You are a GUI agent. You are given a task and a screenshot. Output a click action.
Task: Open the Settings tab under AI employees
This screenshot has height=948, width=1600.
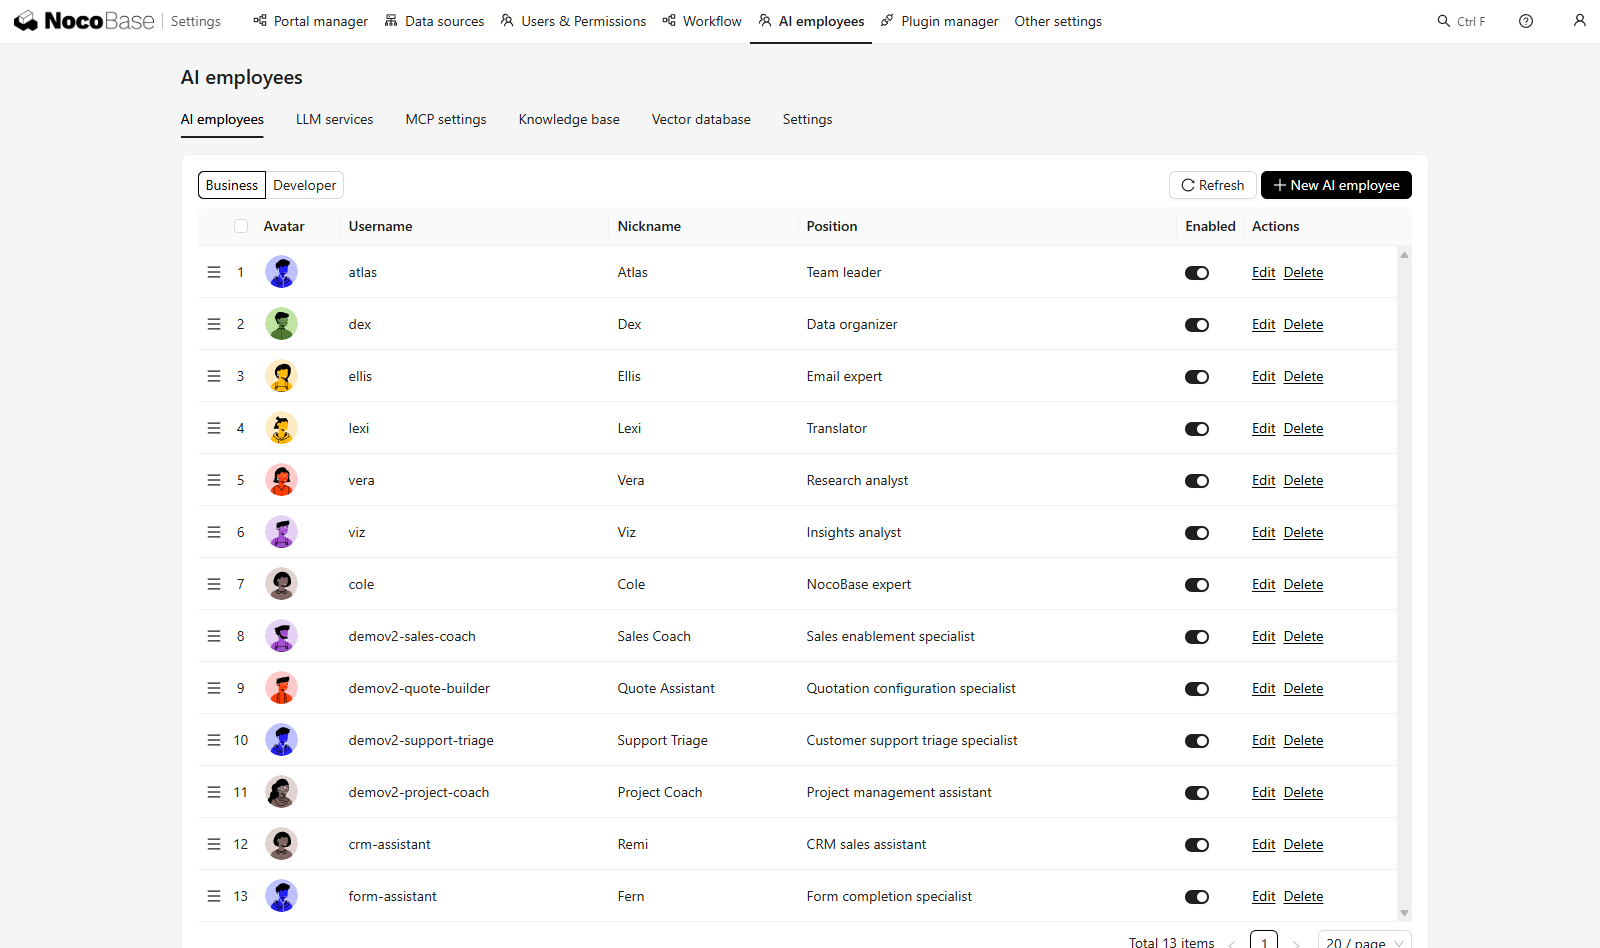(x=807, y=119)
